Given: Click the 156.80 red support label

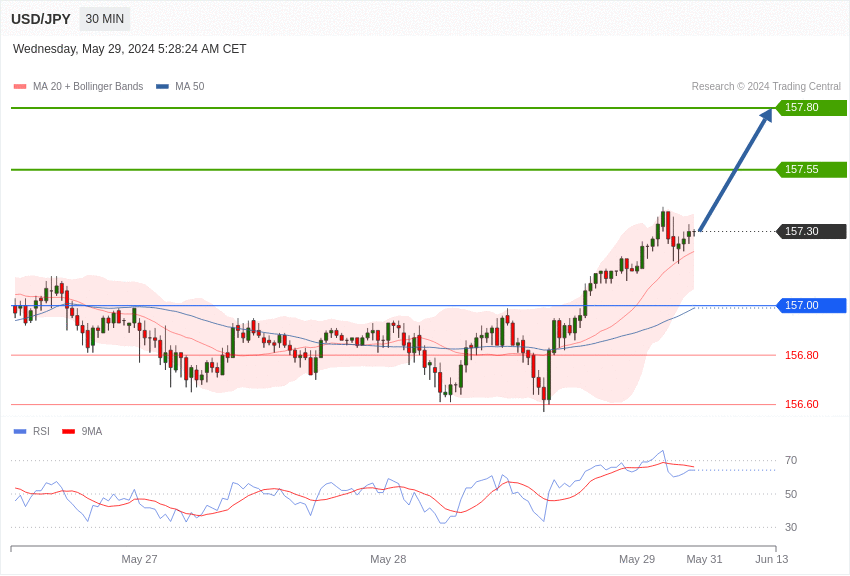Looking at the screenshot, I should pos(802,355).
